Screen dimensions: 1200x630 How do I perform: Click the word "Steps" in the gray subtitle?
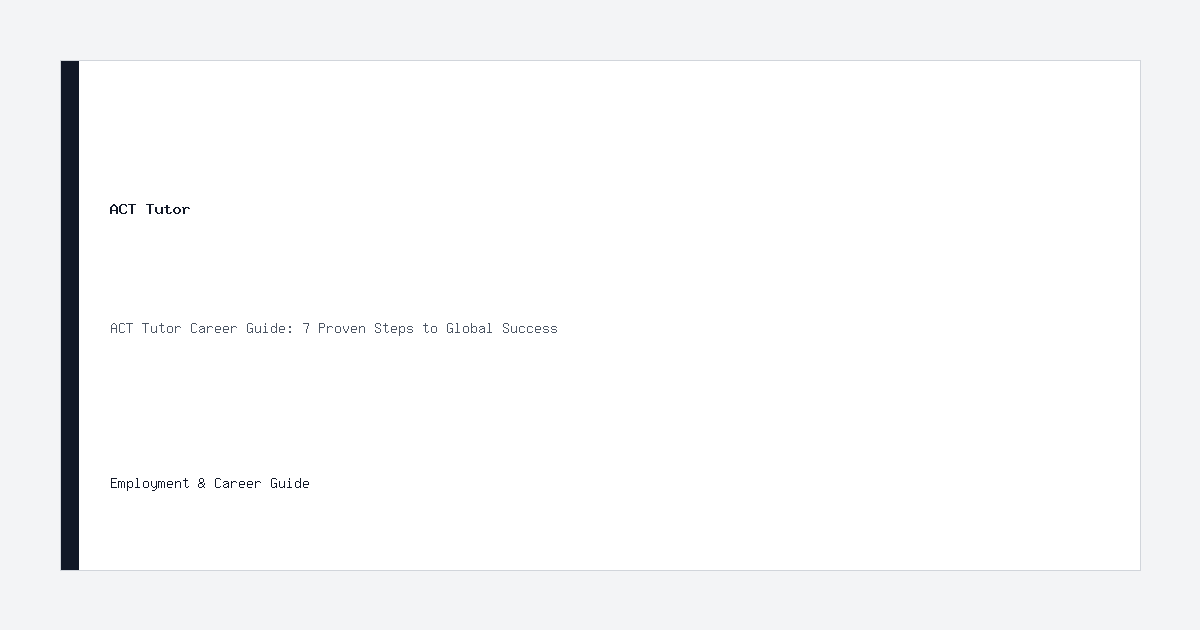[x=394, y=328]
